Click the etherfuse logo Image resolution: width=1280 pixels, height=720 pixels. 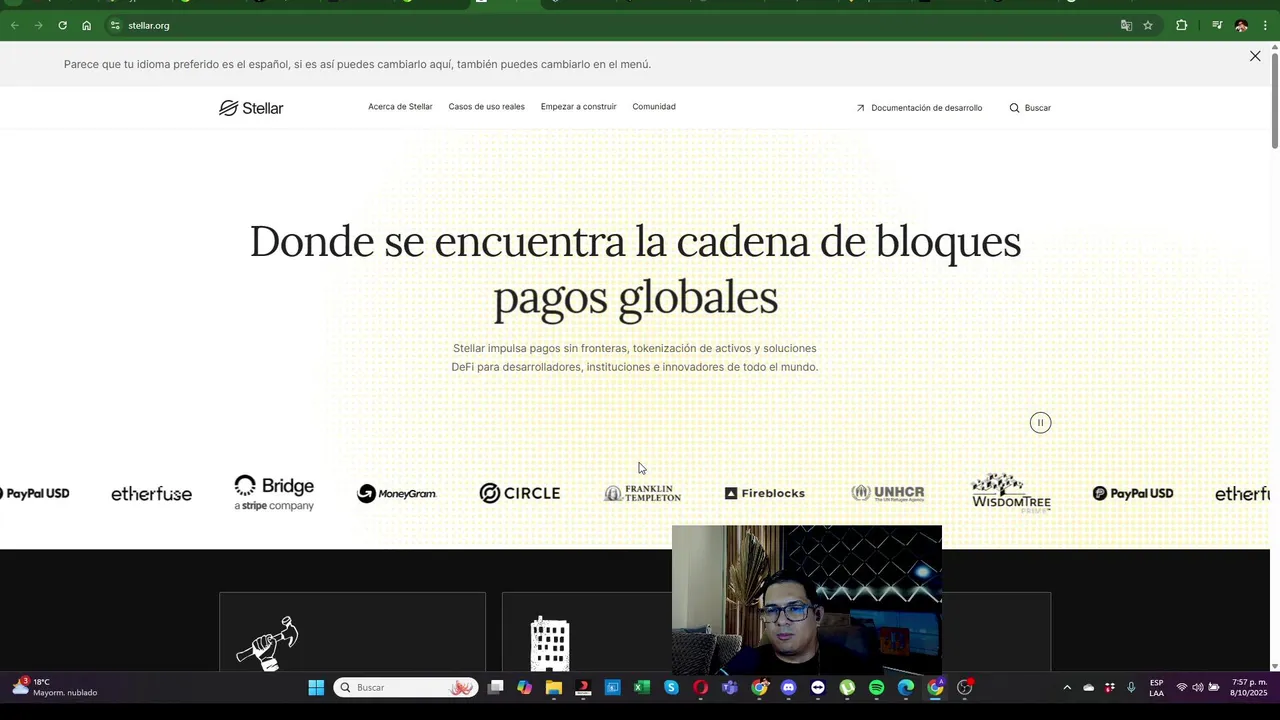click(x=151, y=494)
